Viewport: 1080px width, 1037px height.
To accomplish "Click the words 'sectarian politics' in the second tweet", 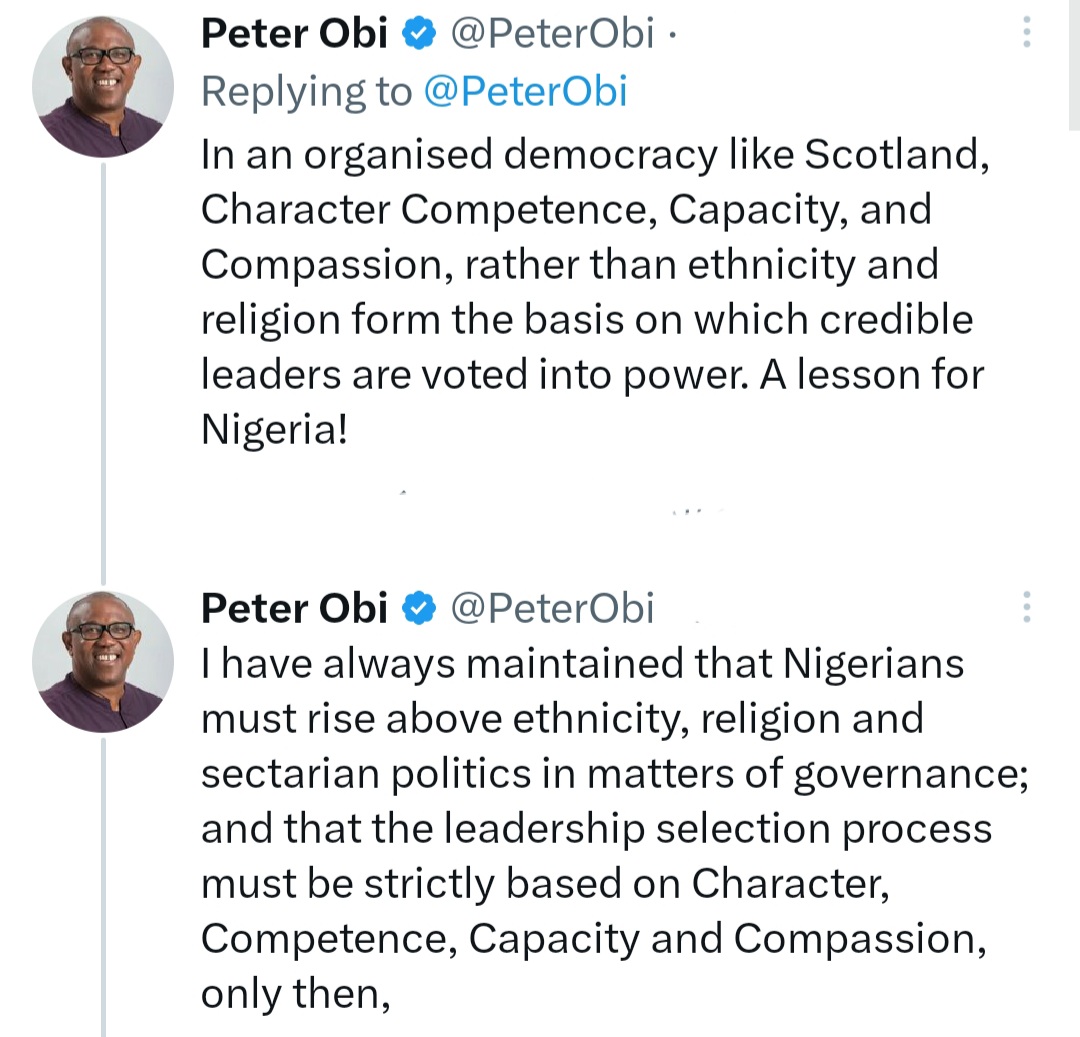I will 366,774.
